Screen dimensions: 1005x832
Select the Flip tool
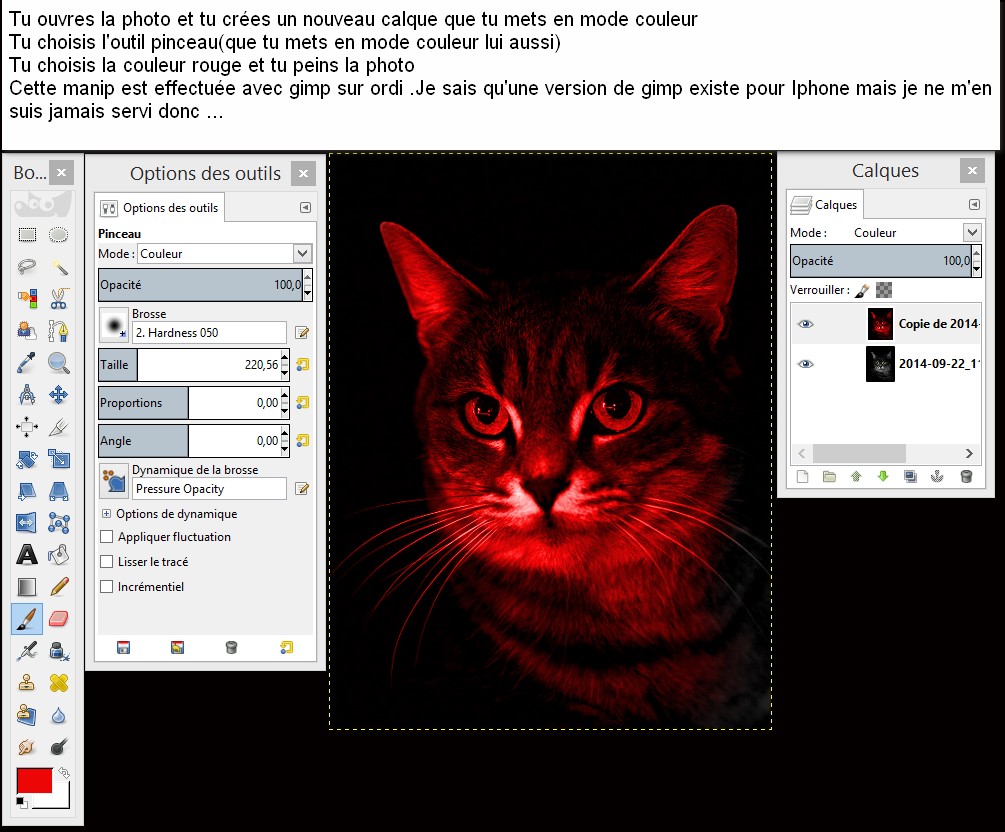pyautogui.click(x=27, y=523)
